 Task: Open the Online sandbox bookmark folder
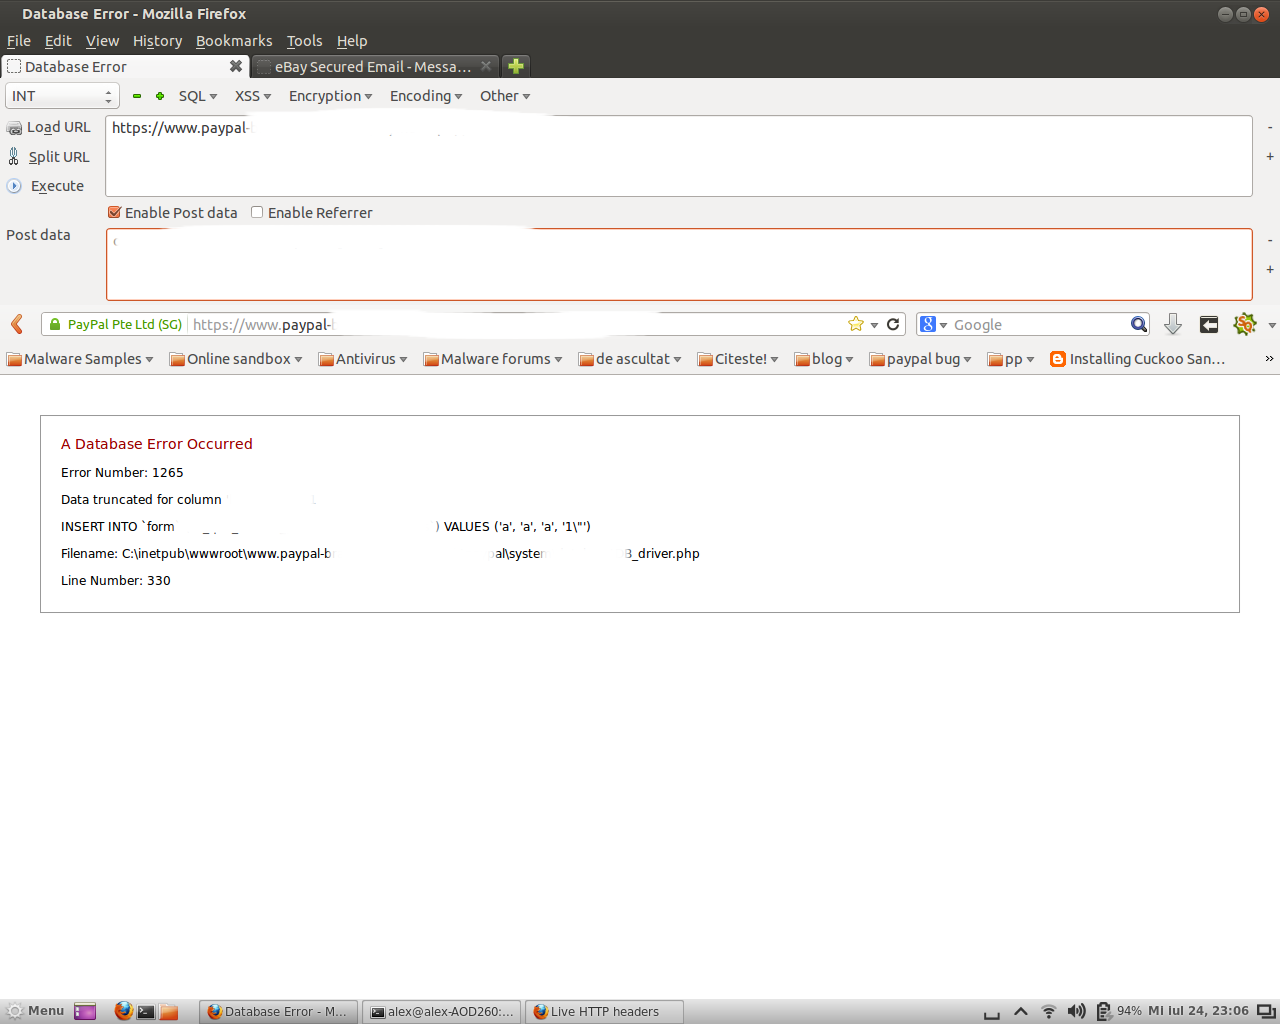tap(236, 359)
